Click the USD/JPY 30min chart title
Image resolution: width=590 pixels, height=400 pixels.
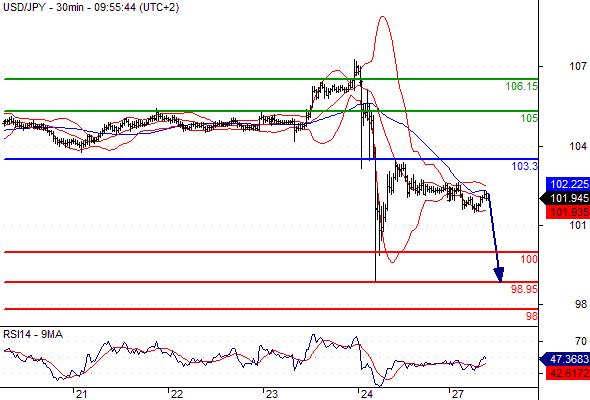(x=91, y=7)
